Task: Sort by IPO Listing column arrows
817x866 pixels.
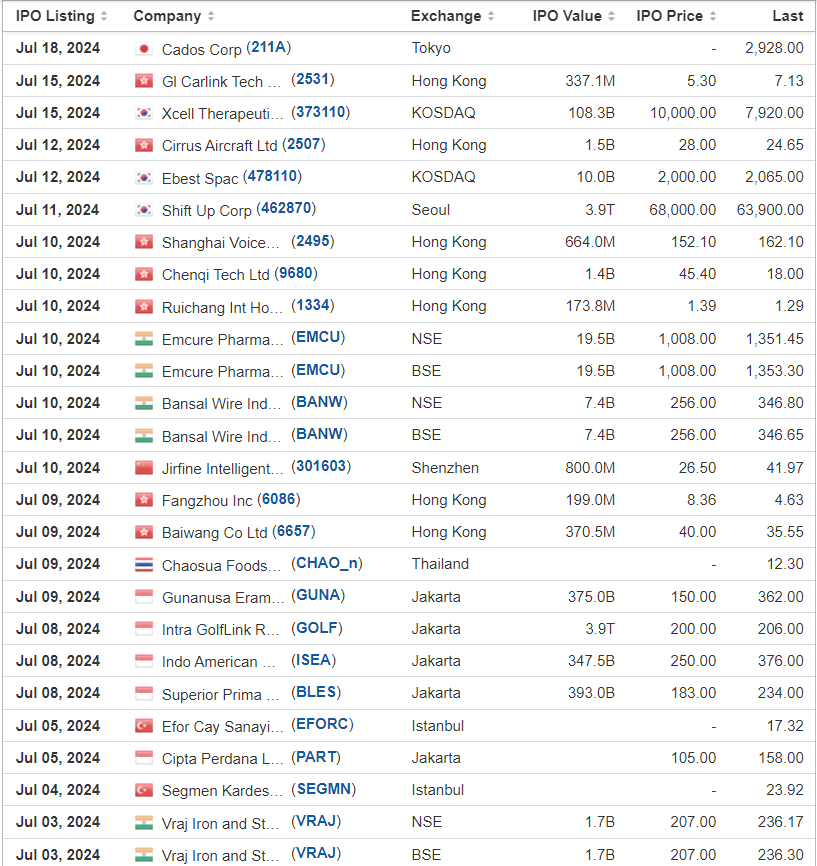Action: [x=104, y=17]
